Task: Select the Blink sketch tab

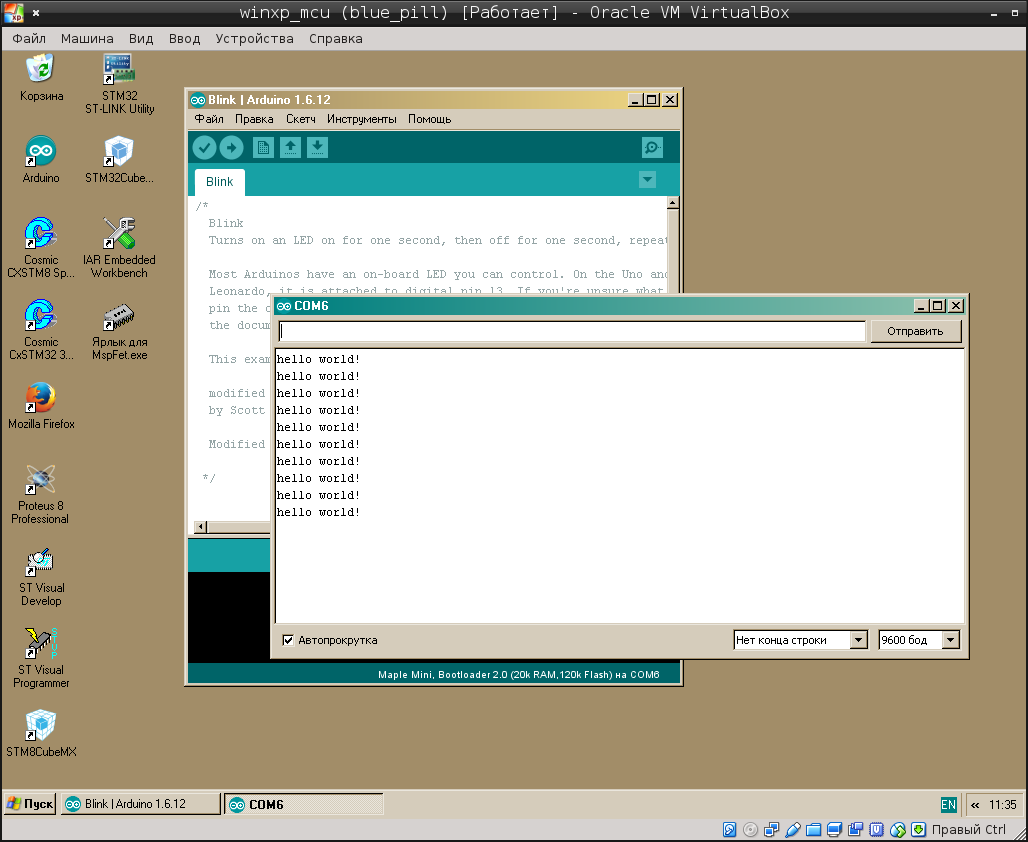Action: (x=220, y=182)
